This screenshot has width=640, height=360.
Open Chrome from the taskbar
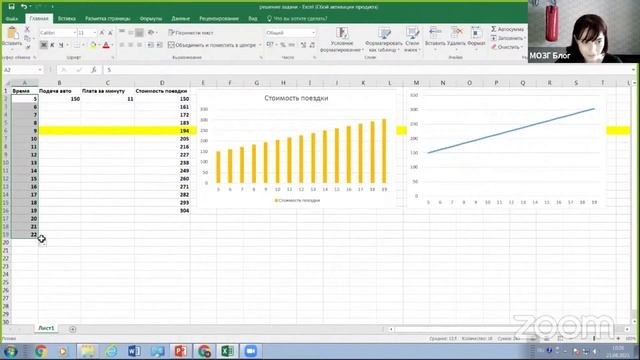[40, 351]
